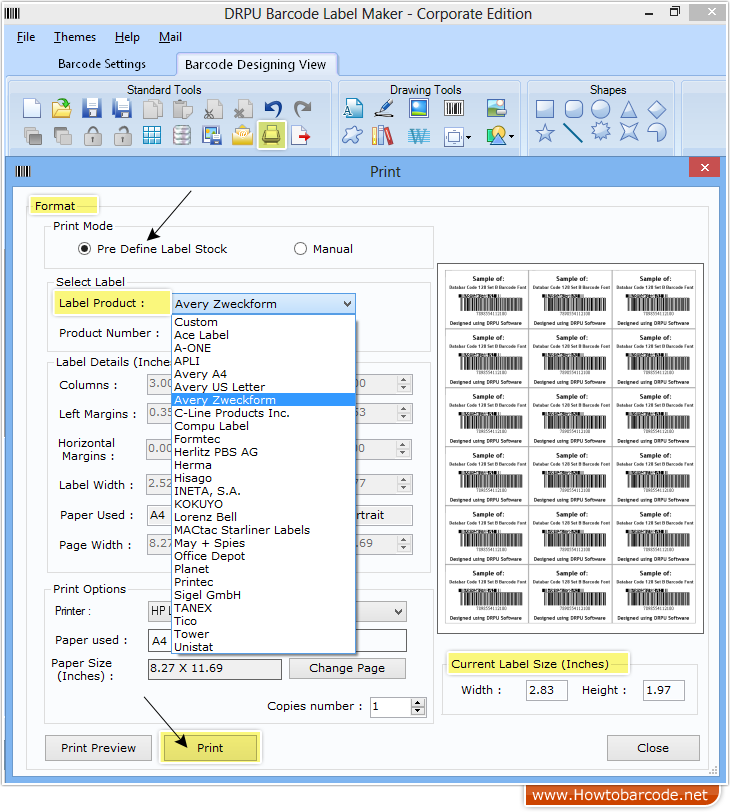Click the Export document icon with red arrow
This screenshot has height=812, width=730.
(301, 136)
